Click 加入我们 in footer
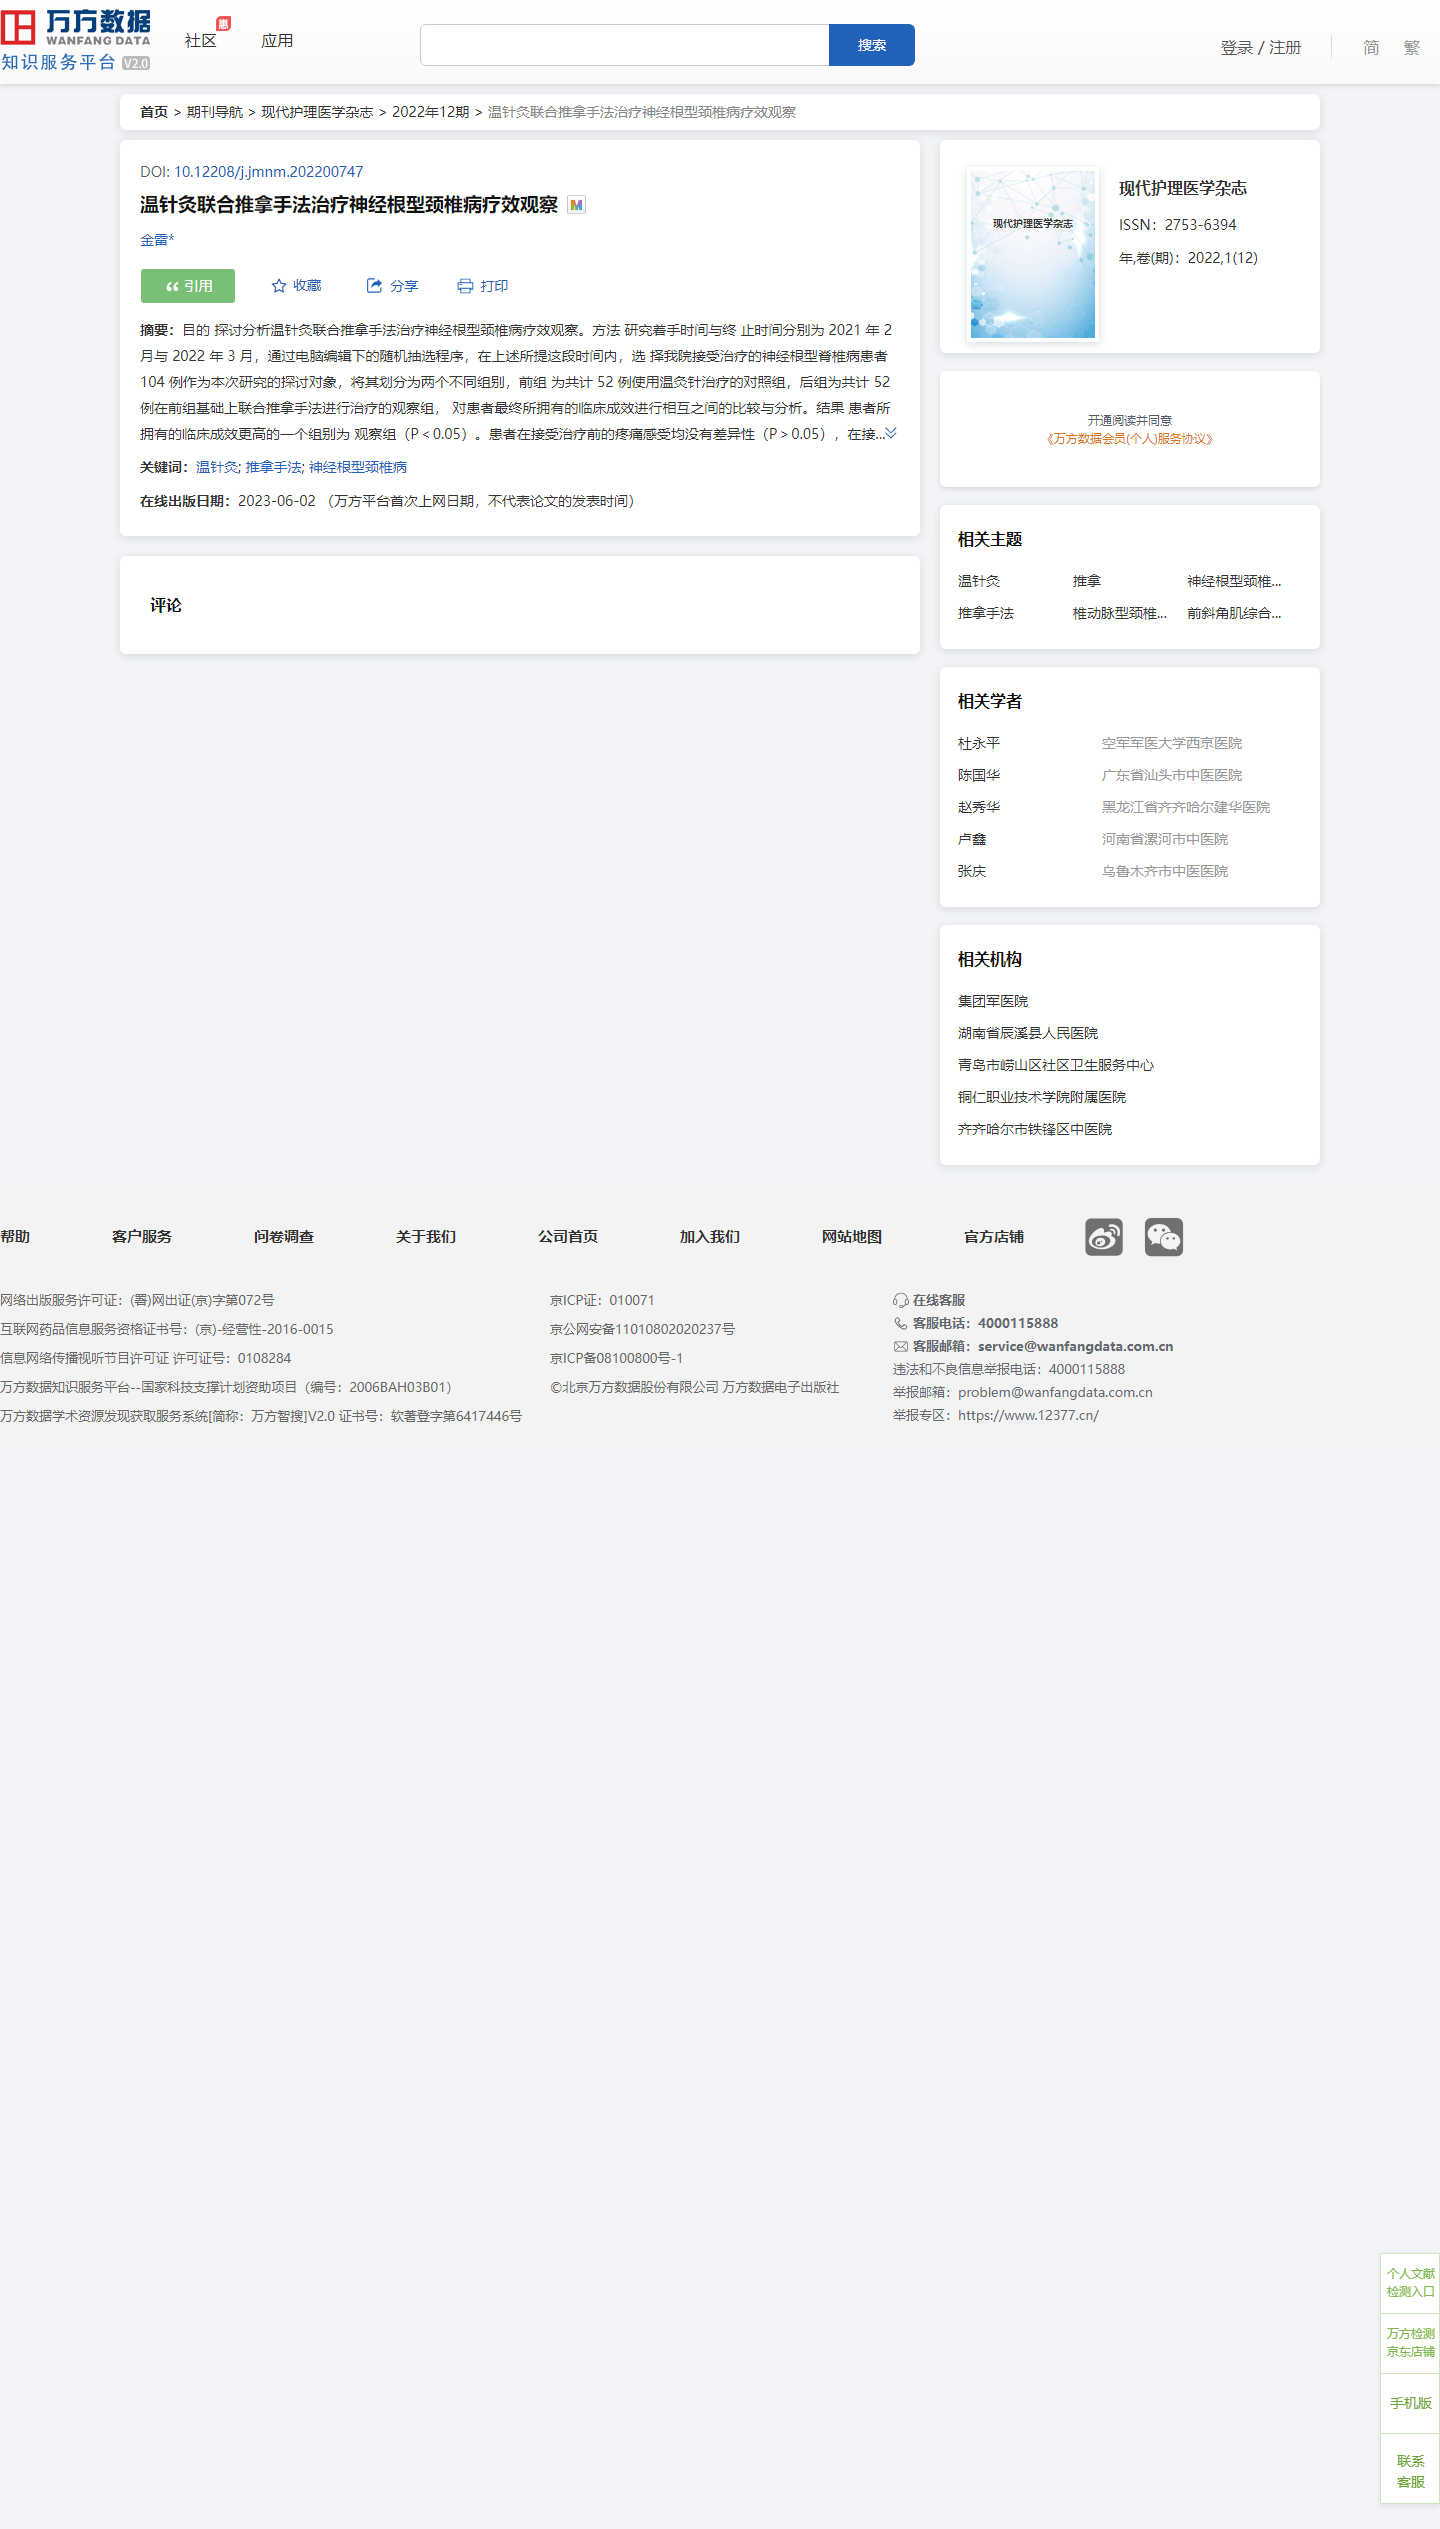 tap(710, 1237)
